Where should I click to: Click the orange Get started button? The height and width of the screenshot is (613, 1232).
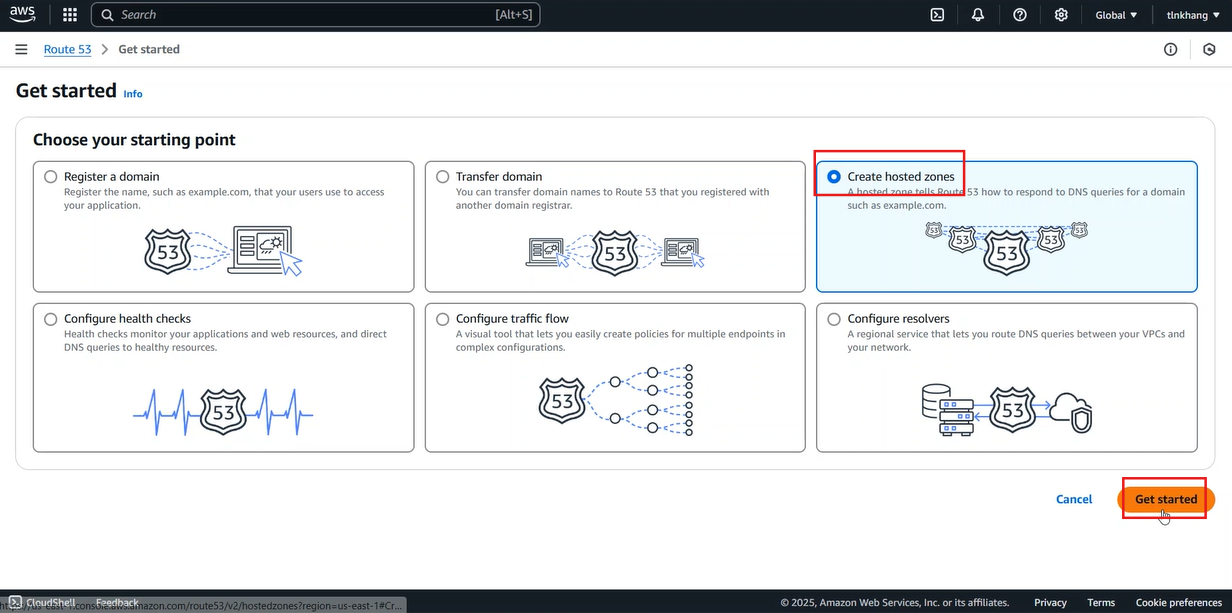1166,499
